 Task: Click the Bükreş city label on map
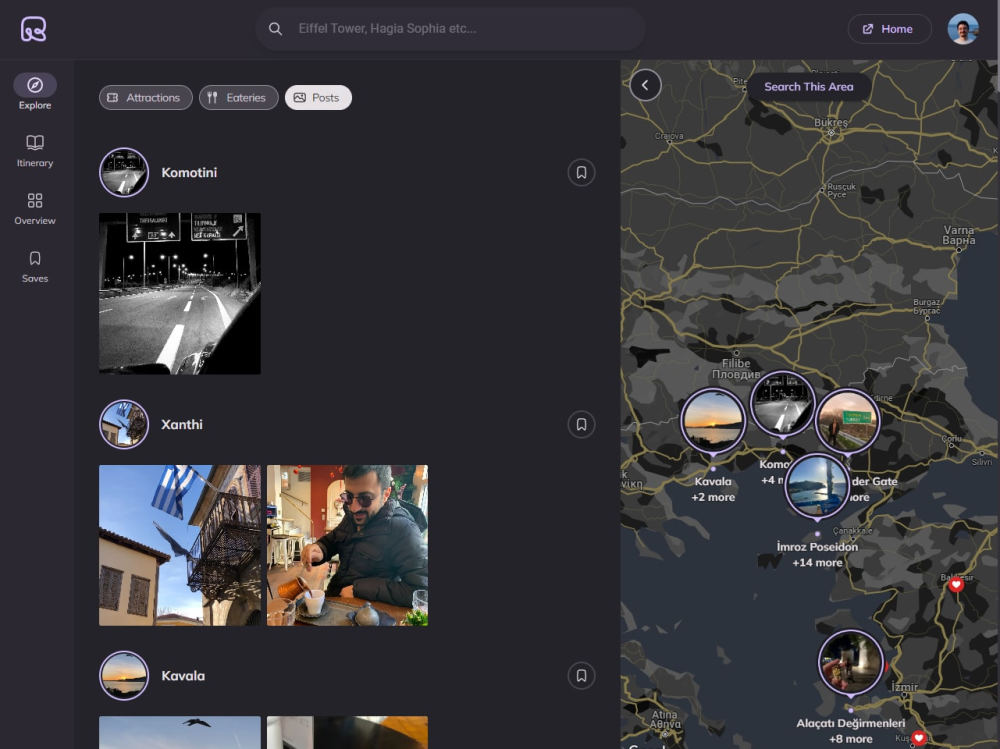(831, 122)
